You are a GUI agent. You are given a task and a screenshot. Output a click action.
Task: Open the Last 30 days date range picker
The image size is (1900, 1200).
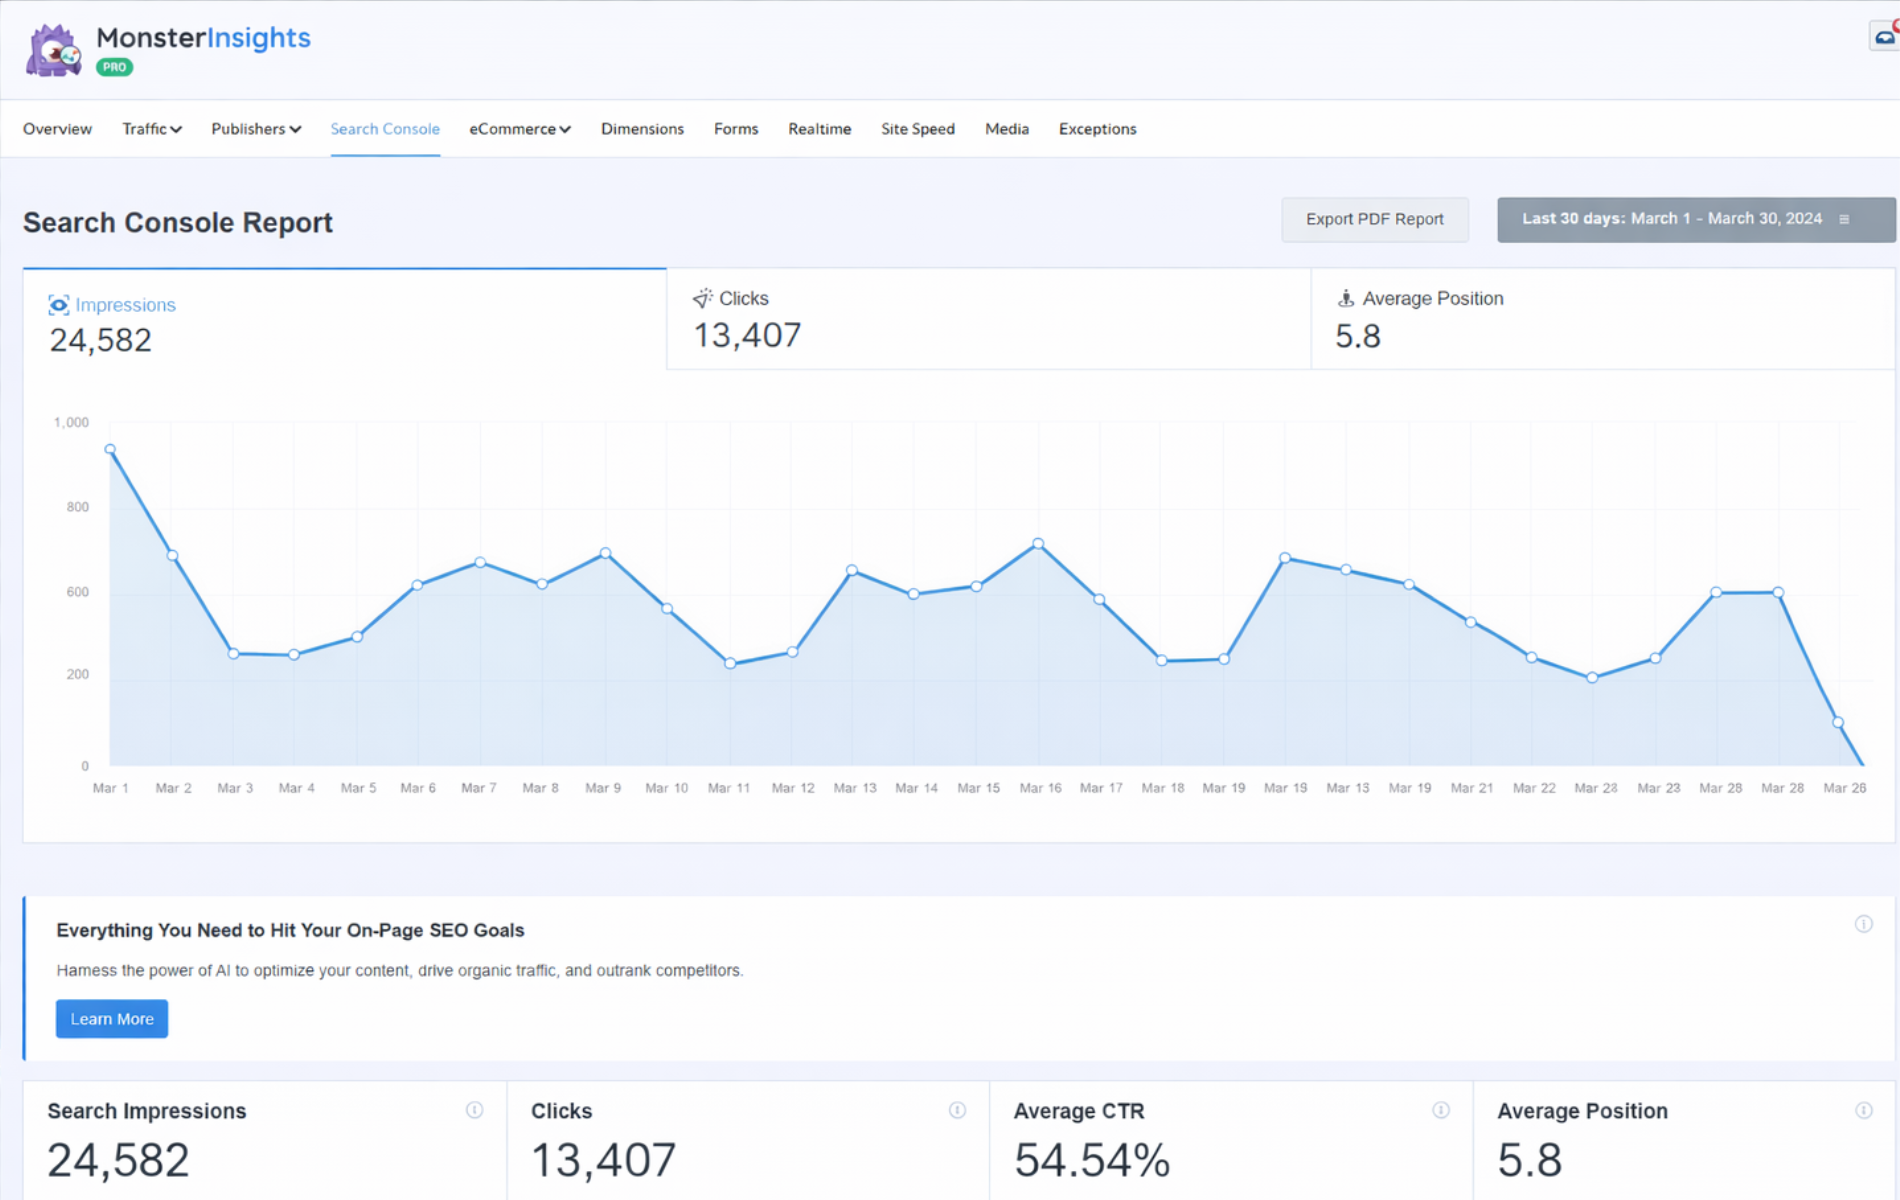1695,219
